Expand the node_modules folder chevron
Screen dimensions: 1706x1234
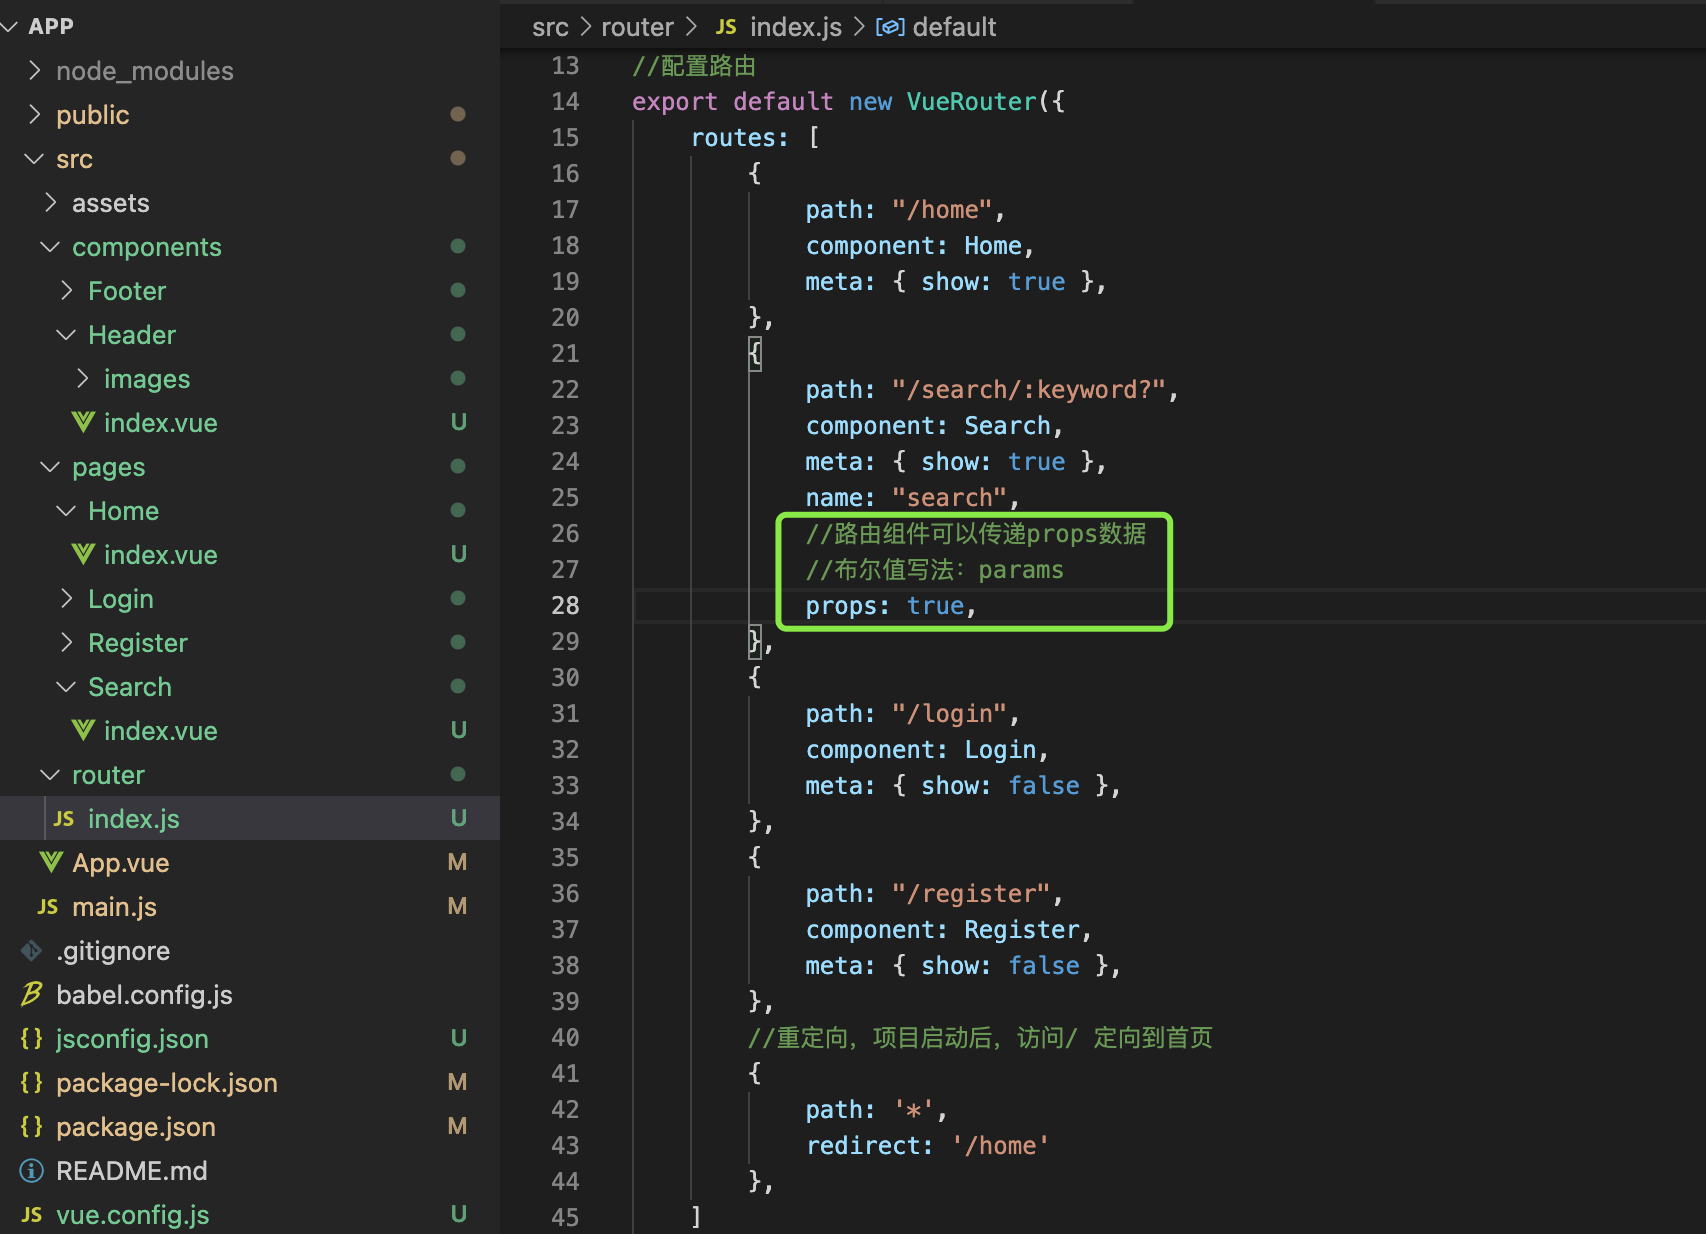[35, 70]
